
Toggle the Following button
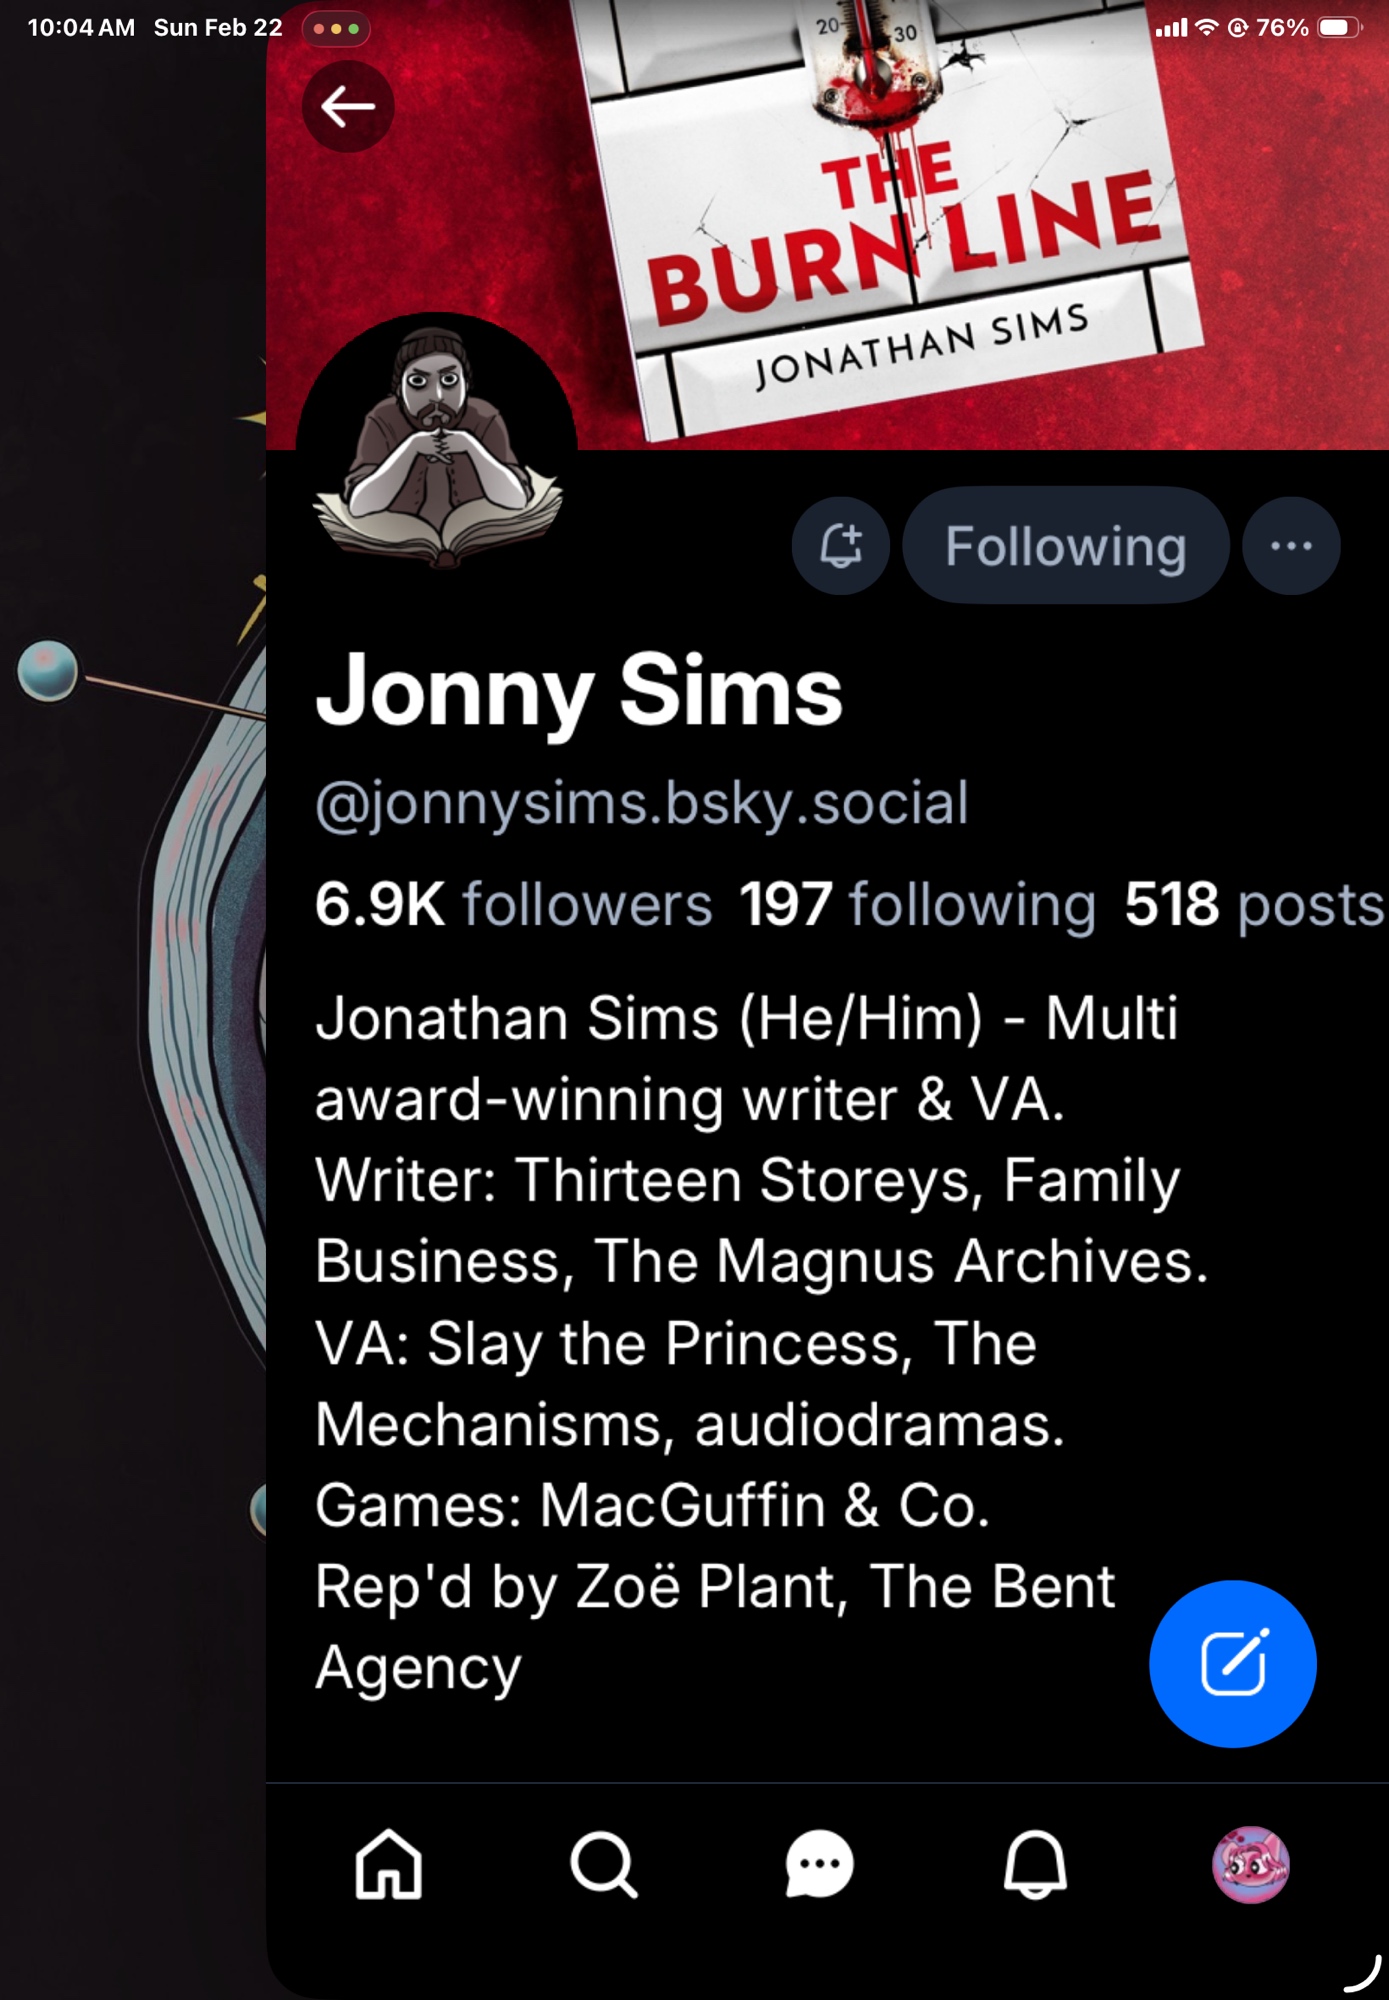(1065, 546)
